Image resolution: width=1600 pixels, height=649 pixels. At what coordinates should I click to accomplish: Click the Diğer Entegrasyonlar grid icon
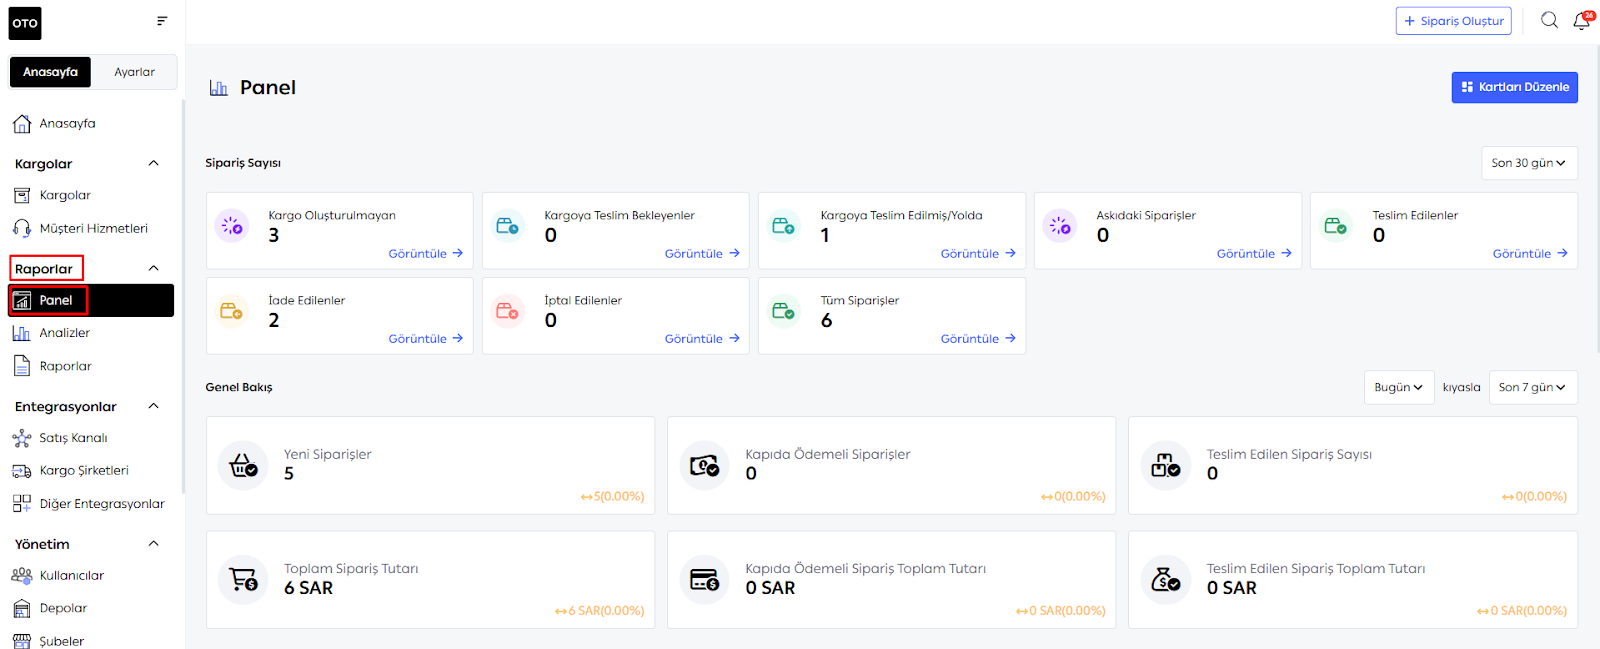point(22,504)
